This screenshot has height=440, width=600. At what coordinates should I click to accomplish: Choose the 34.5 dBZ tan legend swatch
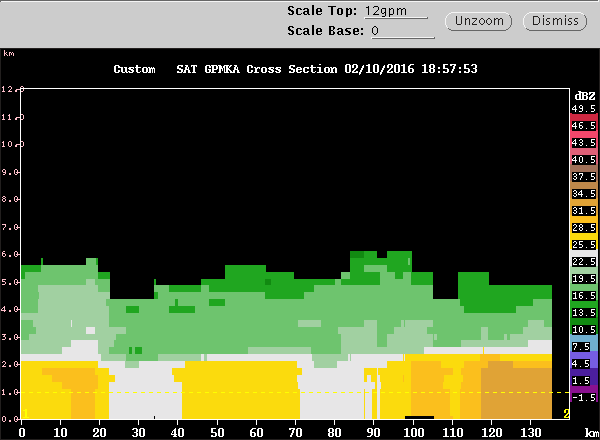583,193
